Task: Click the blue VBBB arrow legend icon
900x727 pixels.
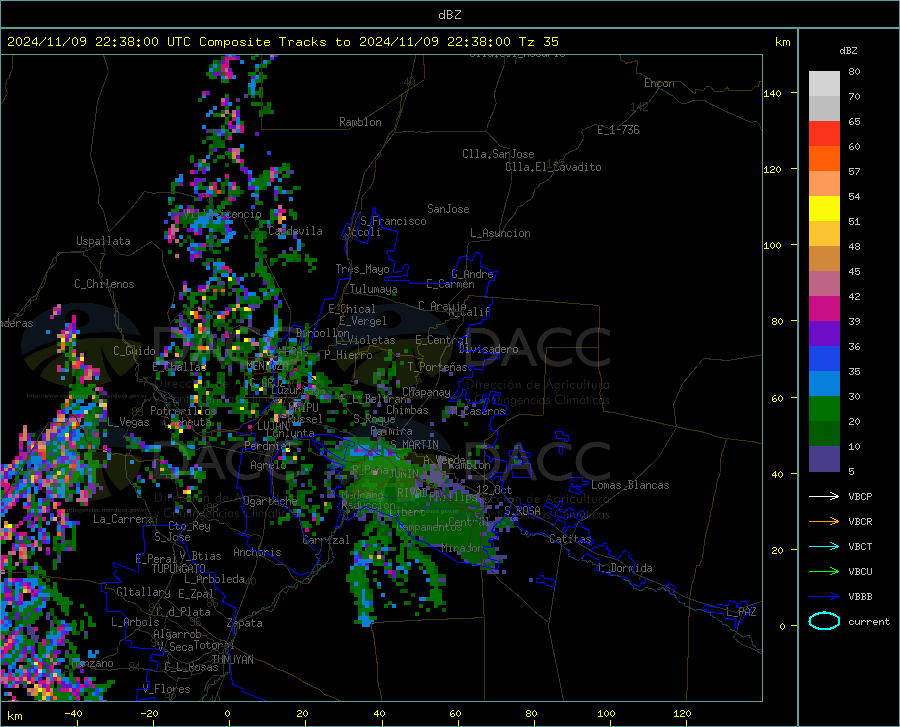Action: coord(824,596)
